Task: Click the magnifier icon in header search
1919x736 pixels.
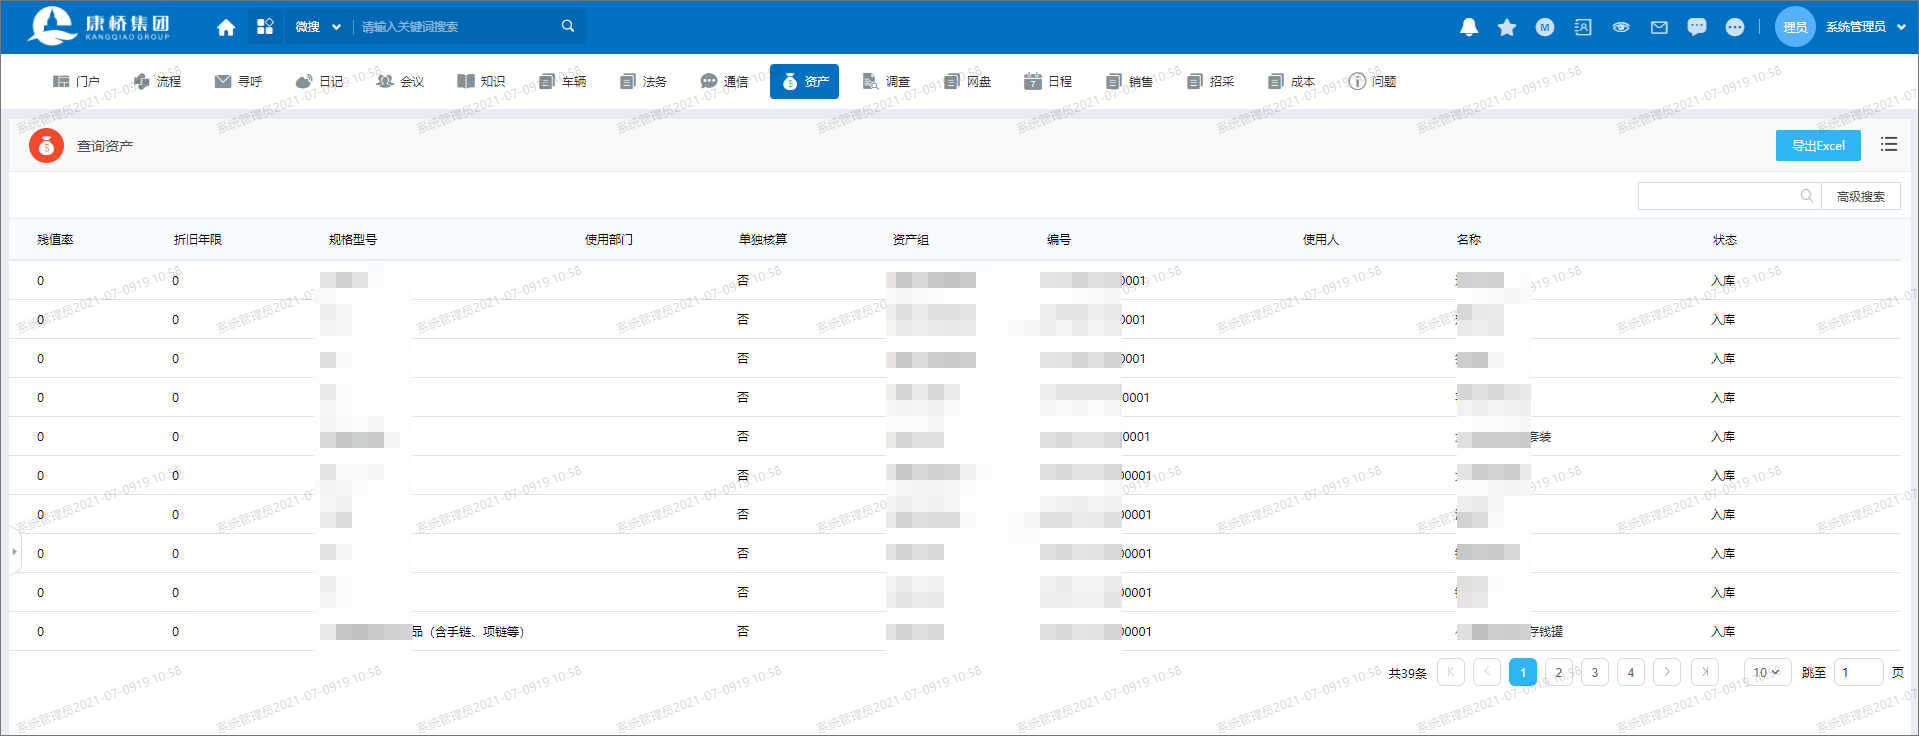Action: (x=568, y=26)
